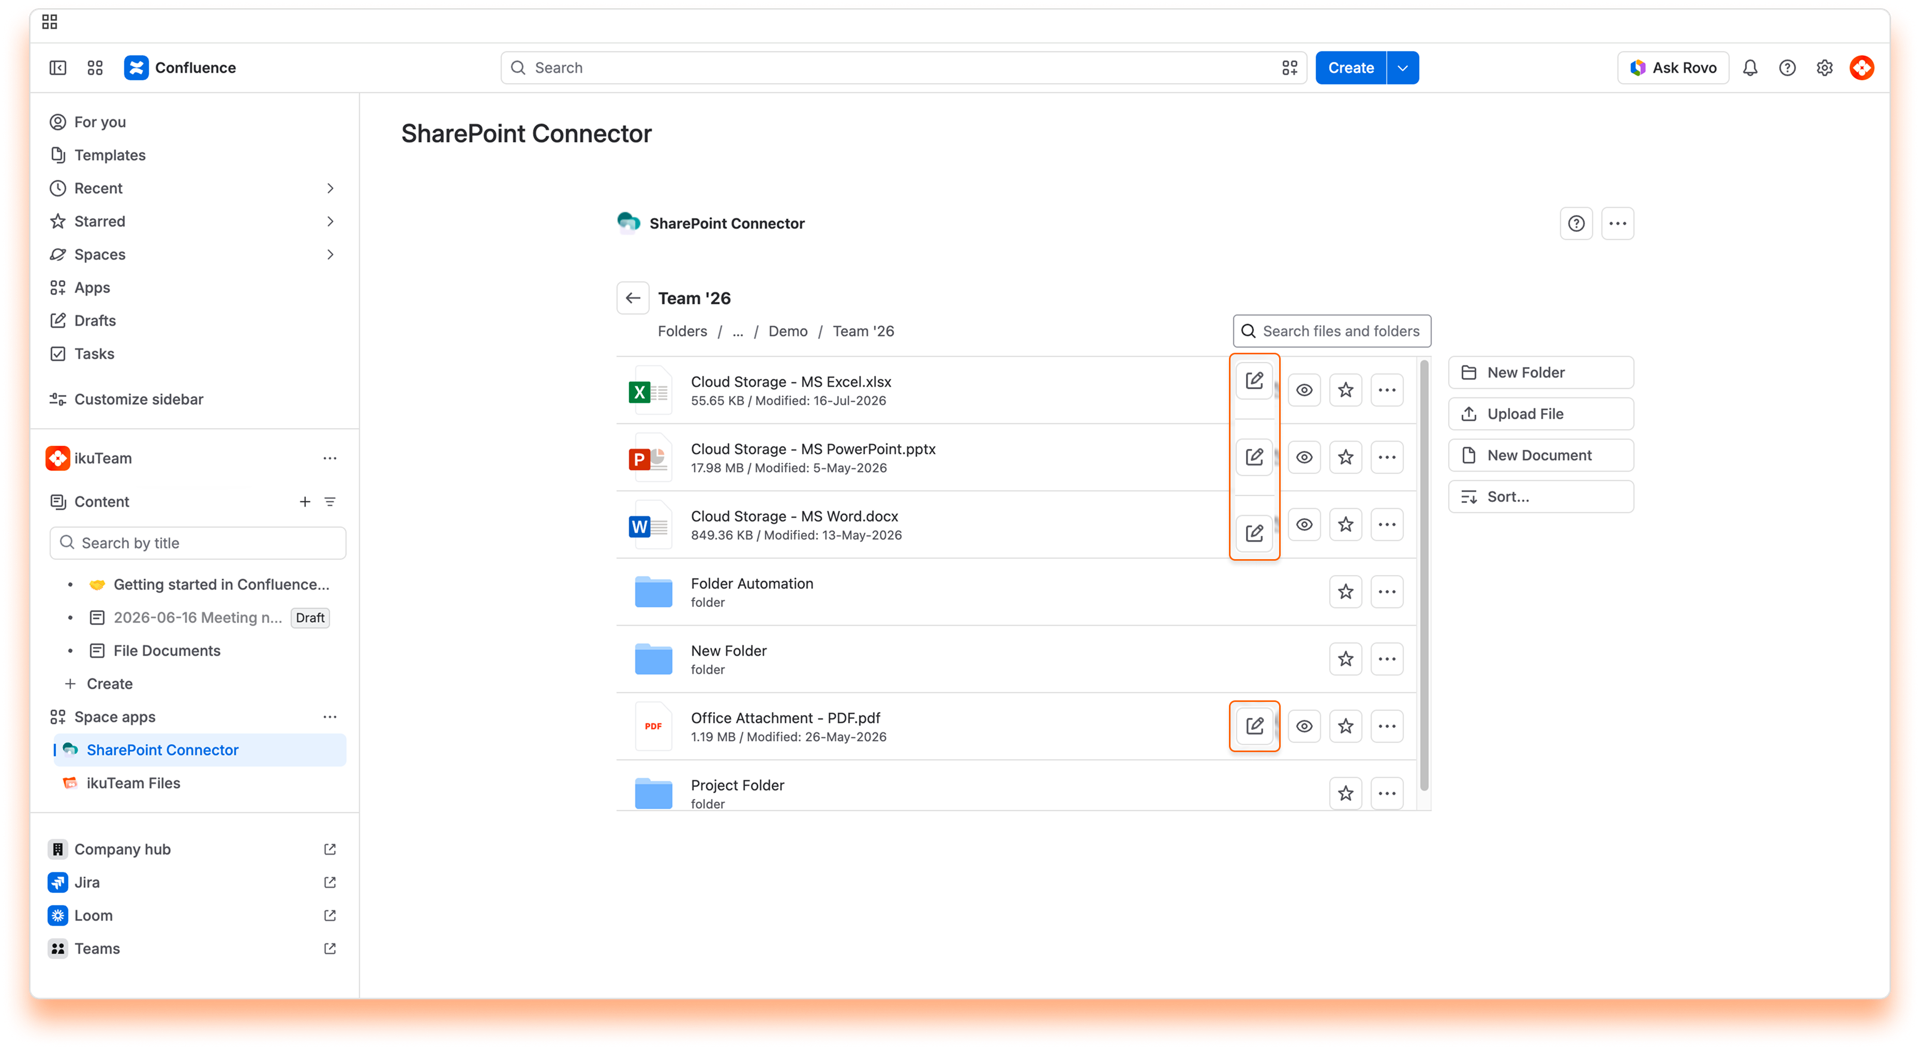Open more actions for MS Word.docx
1920x1049 pixels.
tap(1387, 525)
